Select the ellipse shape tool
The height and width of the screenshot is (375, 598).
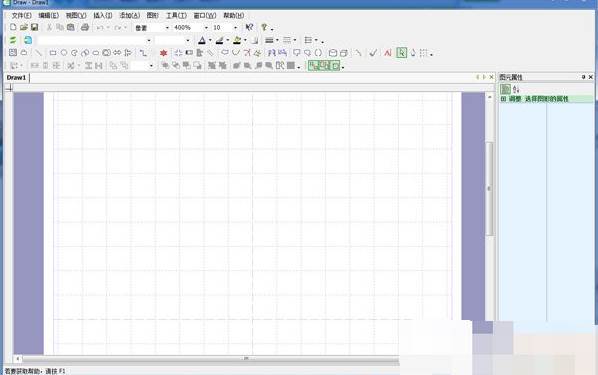coord(64,53)
